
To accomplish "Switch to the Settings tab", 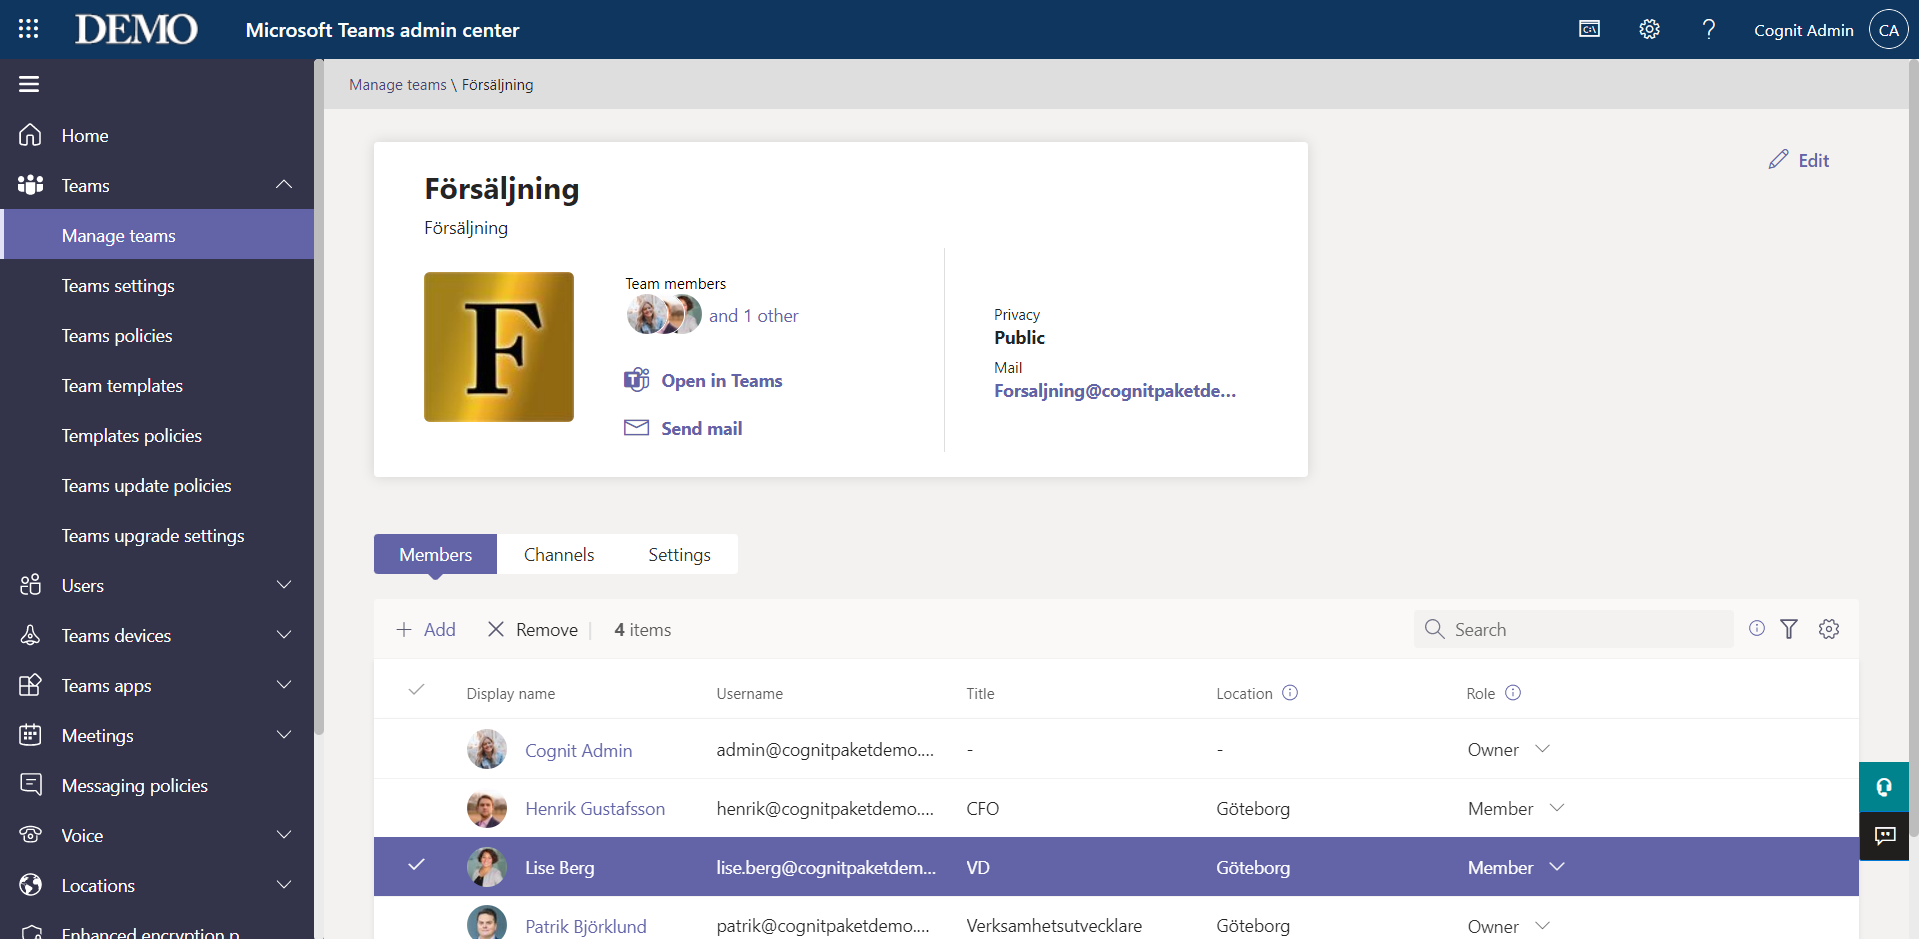I will click(679, 555).
